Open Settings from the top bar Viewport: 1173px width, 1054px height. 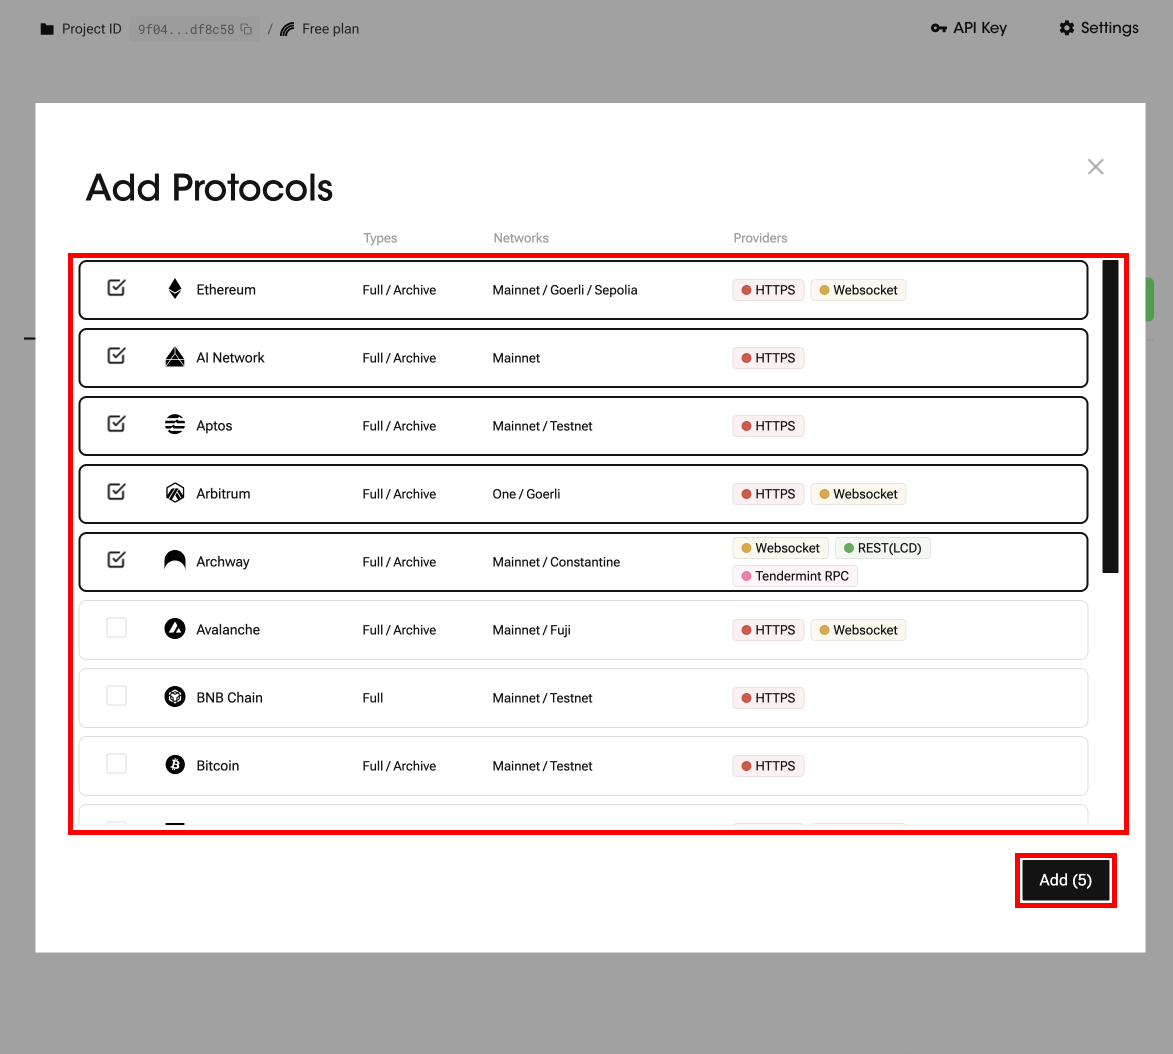1099,28
